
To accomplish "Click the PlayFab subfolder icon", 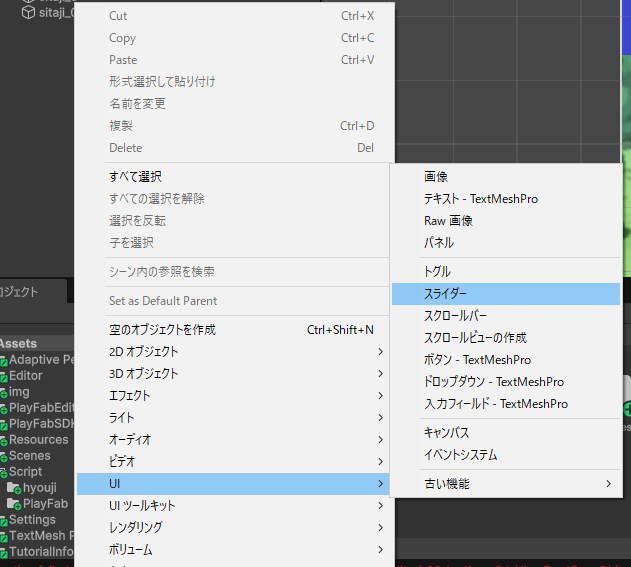I will (x=14, y=504).
